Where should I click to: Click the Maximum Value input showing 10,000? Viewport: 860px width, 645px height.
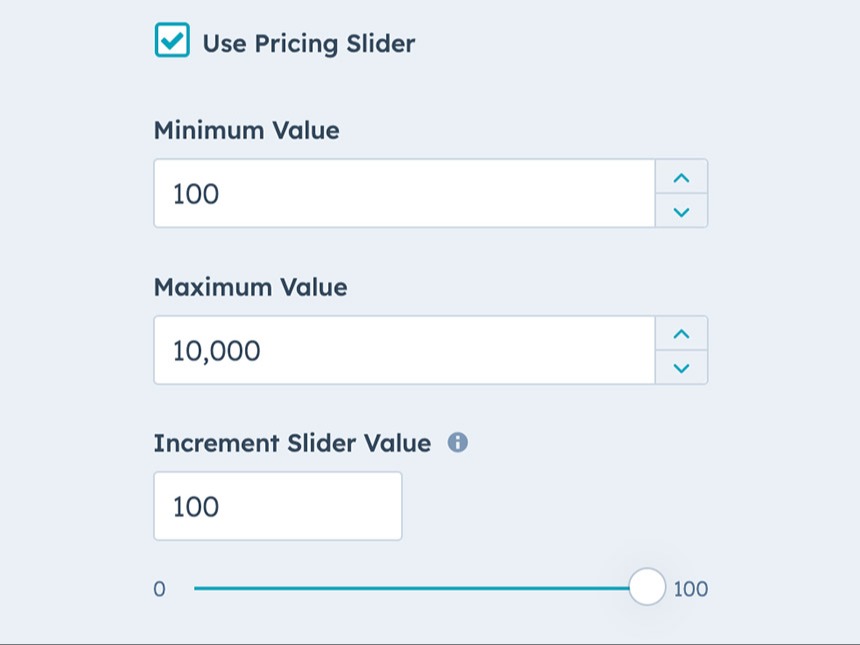click(400, 350)
